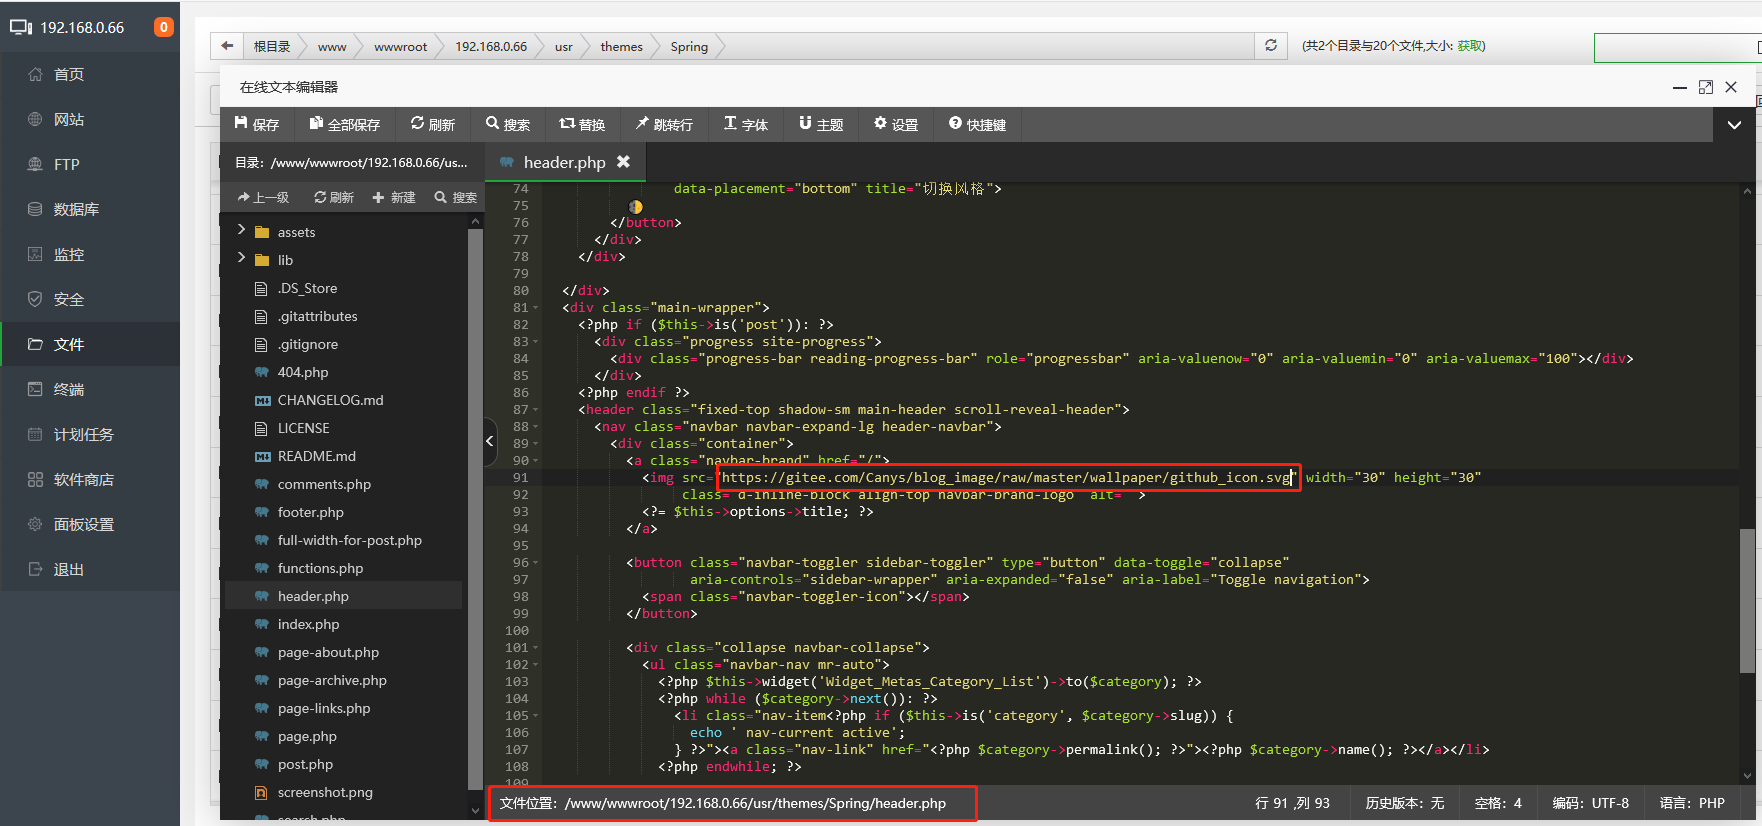Search files in the directory panel
Screen dimensions: 1762x826
456,197
